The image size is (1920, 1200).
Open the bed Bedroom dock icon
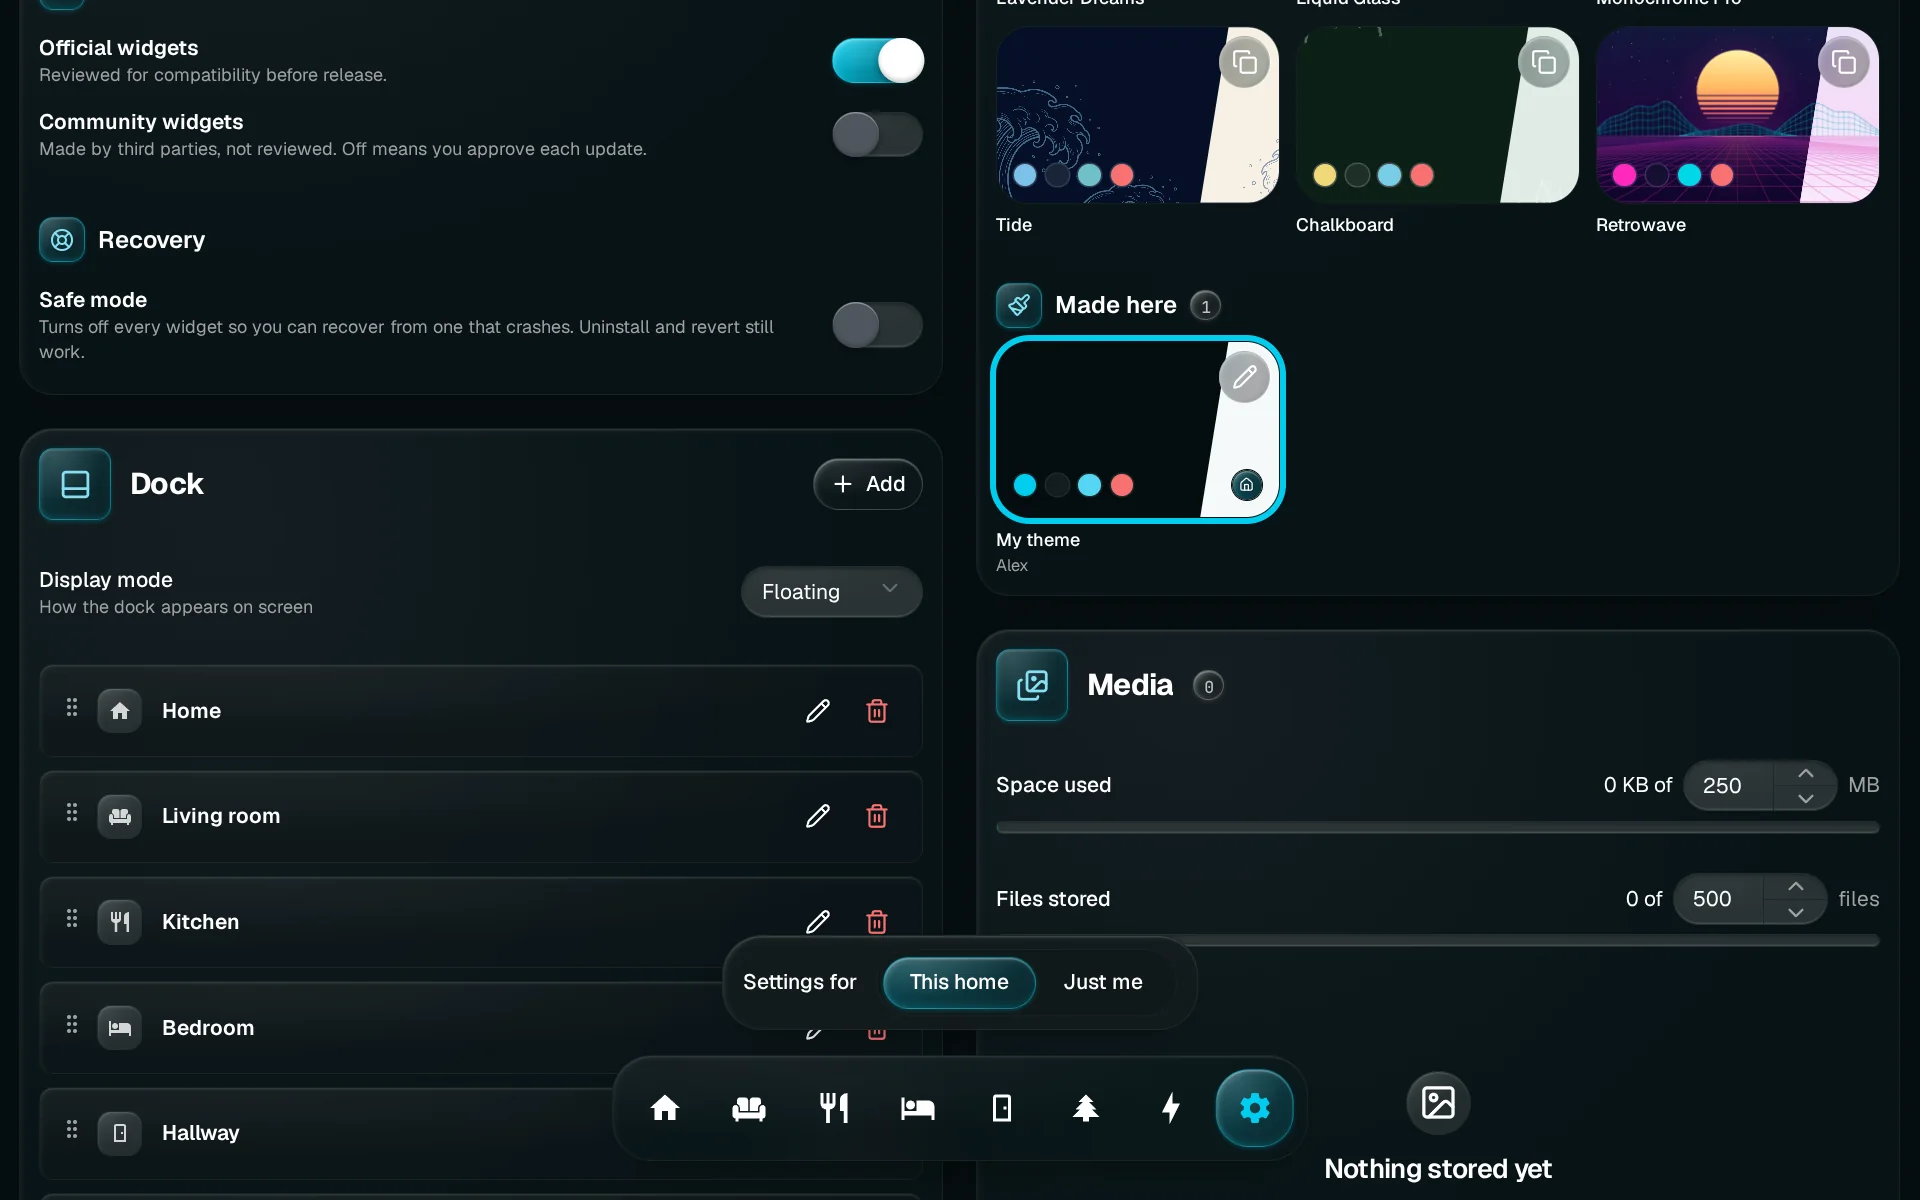point(917,1108)
